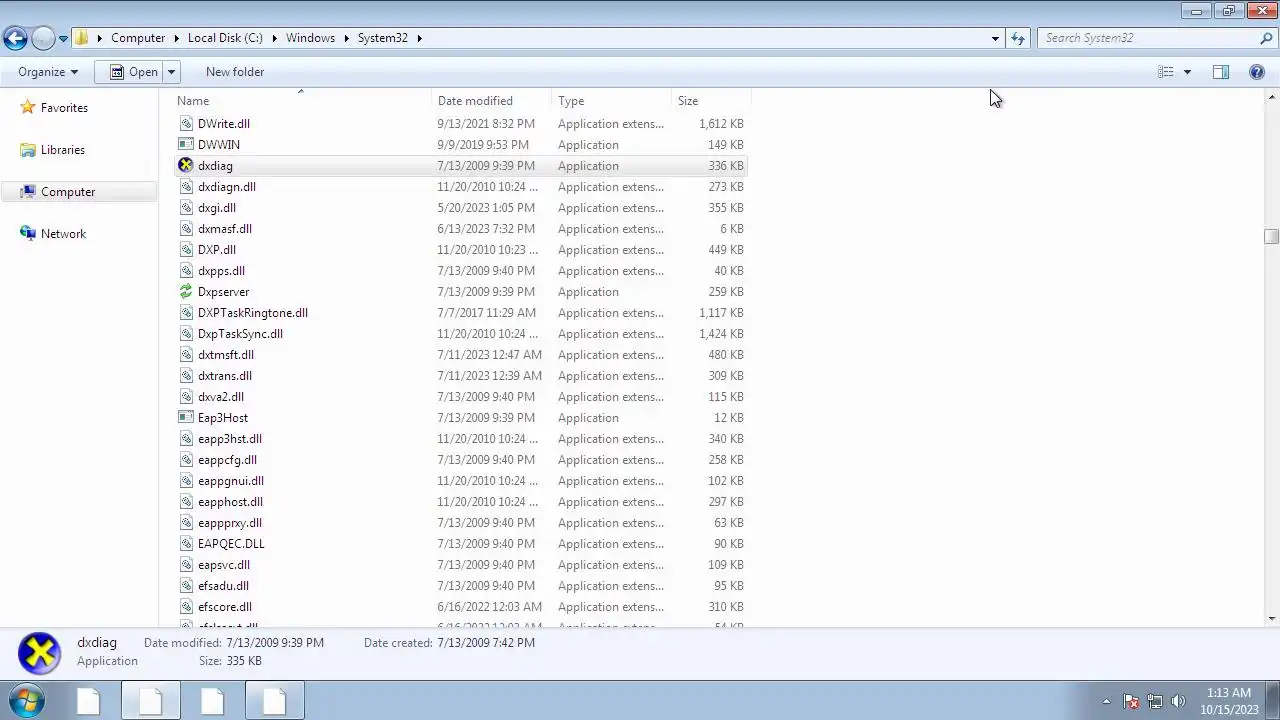
Task: Click the Back navigation arrow
Action: click(15, 38)
